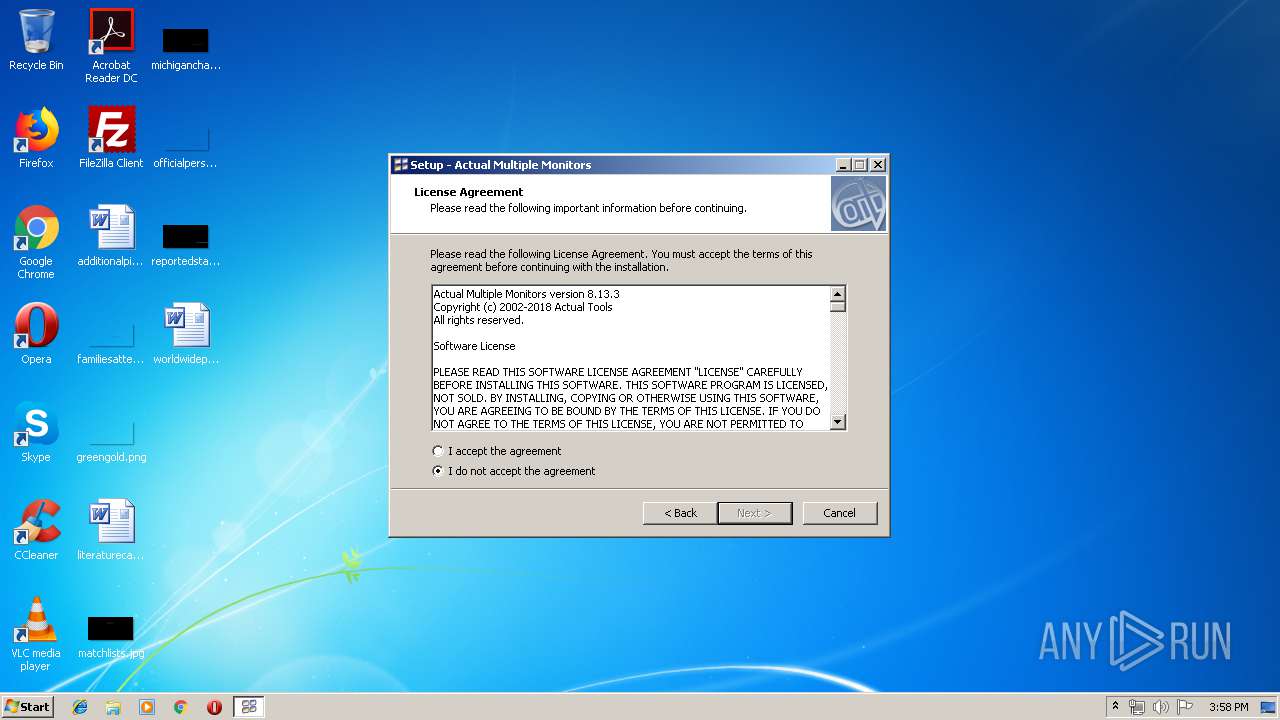Open FileZilla Client shortcut
This screenshot has width=1280, height=720.
pos(111,138)
